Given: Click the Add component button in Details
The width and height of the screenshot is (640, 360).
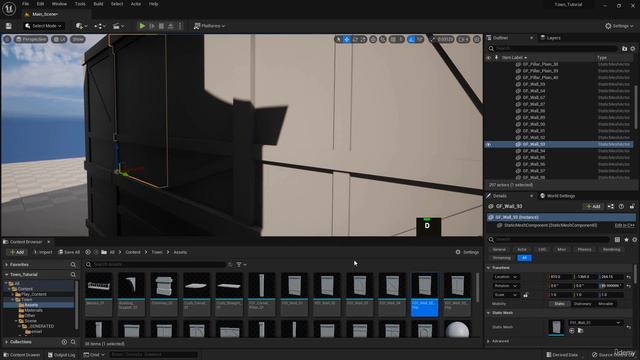Looking at the screenshot, I should coord(593,207).
